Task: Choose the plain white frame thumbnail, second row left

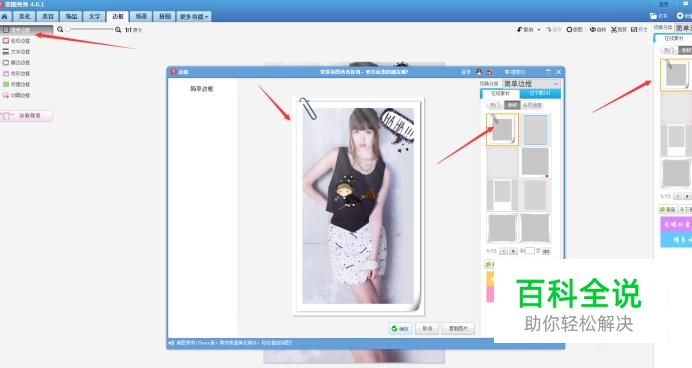Action: click(502, 162)
